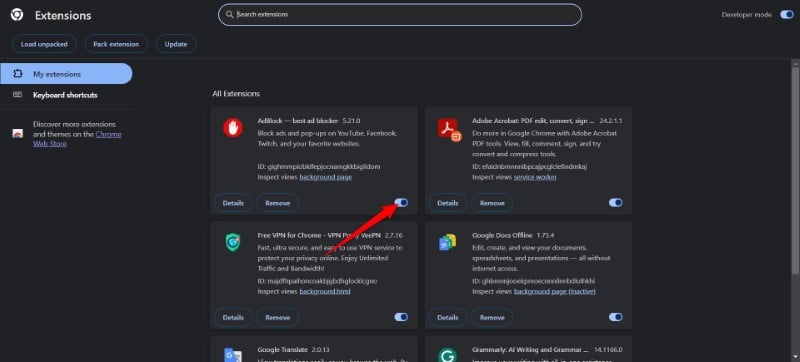
Task: Click the AdBlock version 5.21.0 text
Action: pyautogui.click(x=352, y=121)
